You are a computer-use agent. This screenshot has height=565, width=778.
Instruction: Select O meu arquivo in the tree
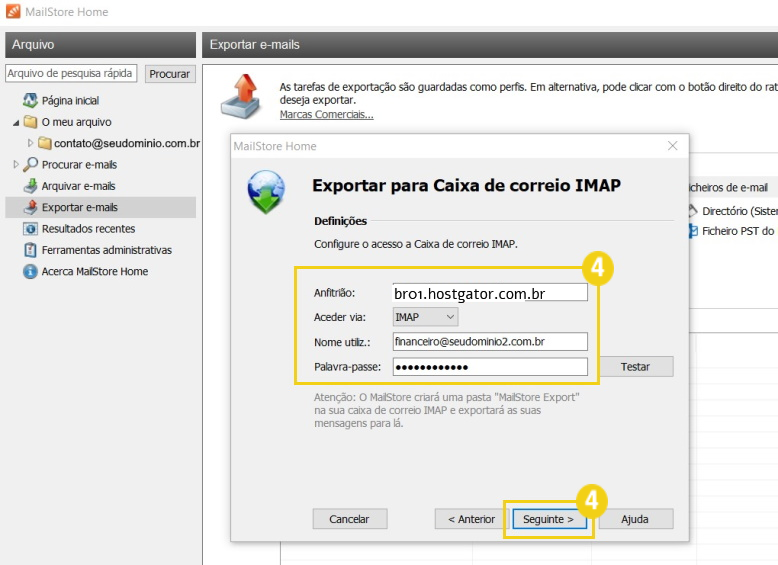pyautogui.click(x=76, y=122)
